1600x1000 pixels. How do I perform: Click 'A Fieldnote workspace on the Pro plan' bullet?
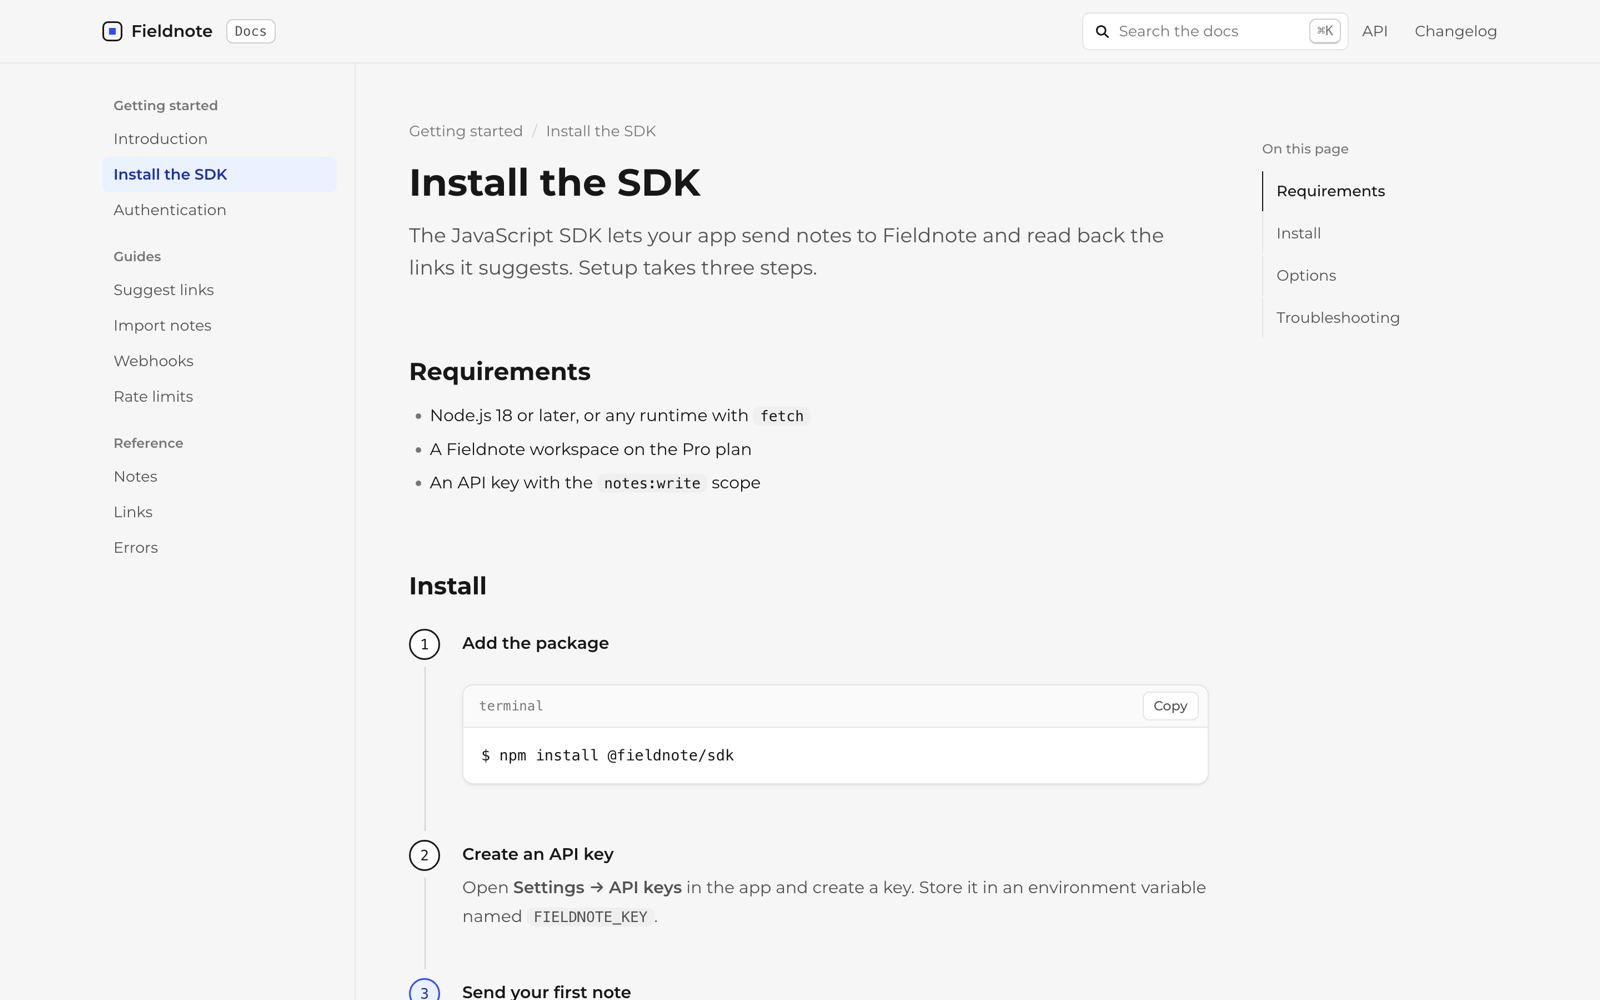click(x=590, y=450)
